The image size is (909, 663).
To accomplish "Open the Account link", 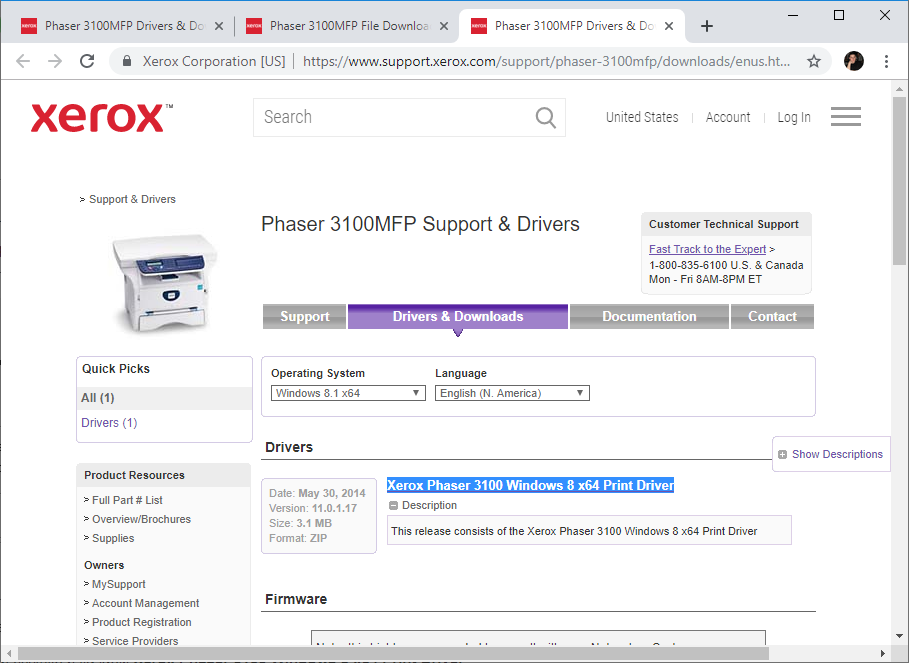I will 728,117.
